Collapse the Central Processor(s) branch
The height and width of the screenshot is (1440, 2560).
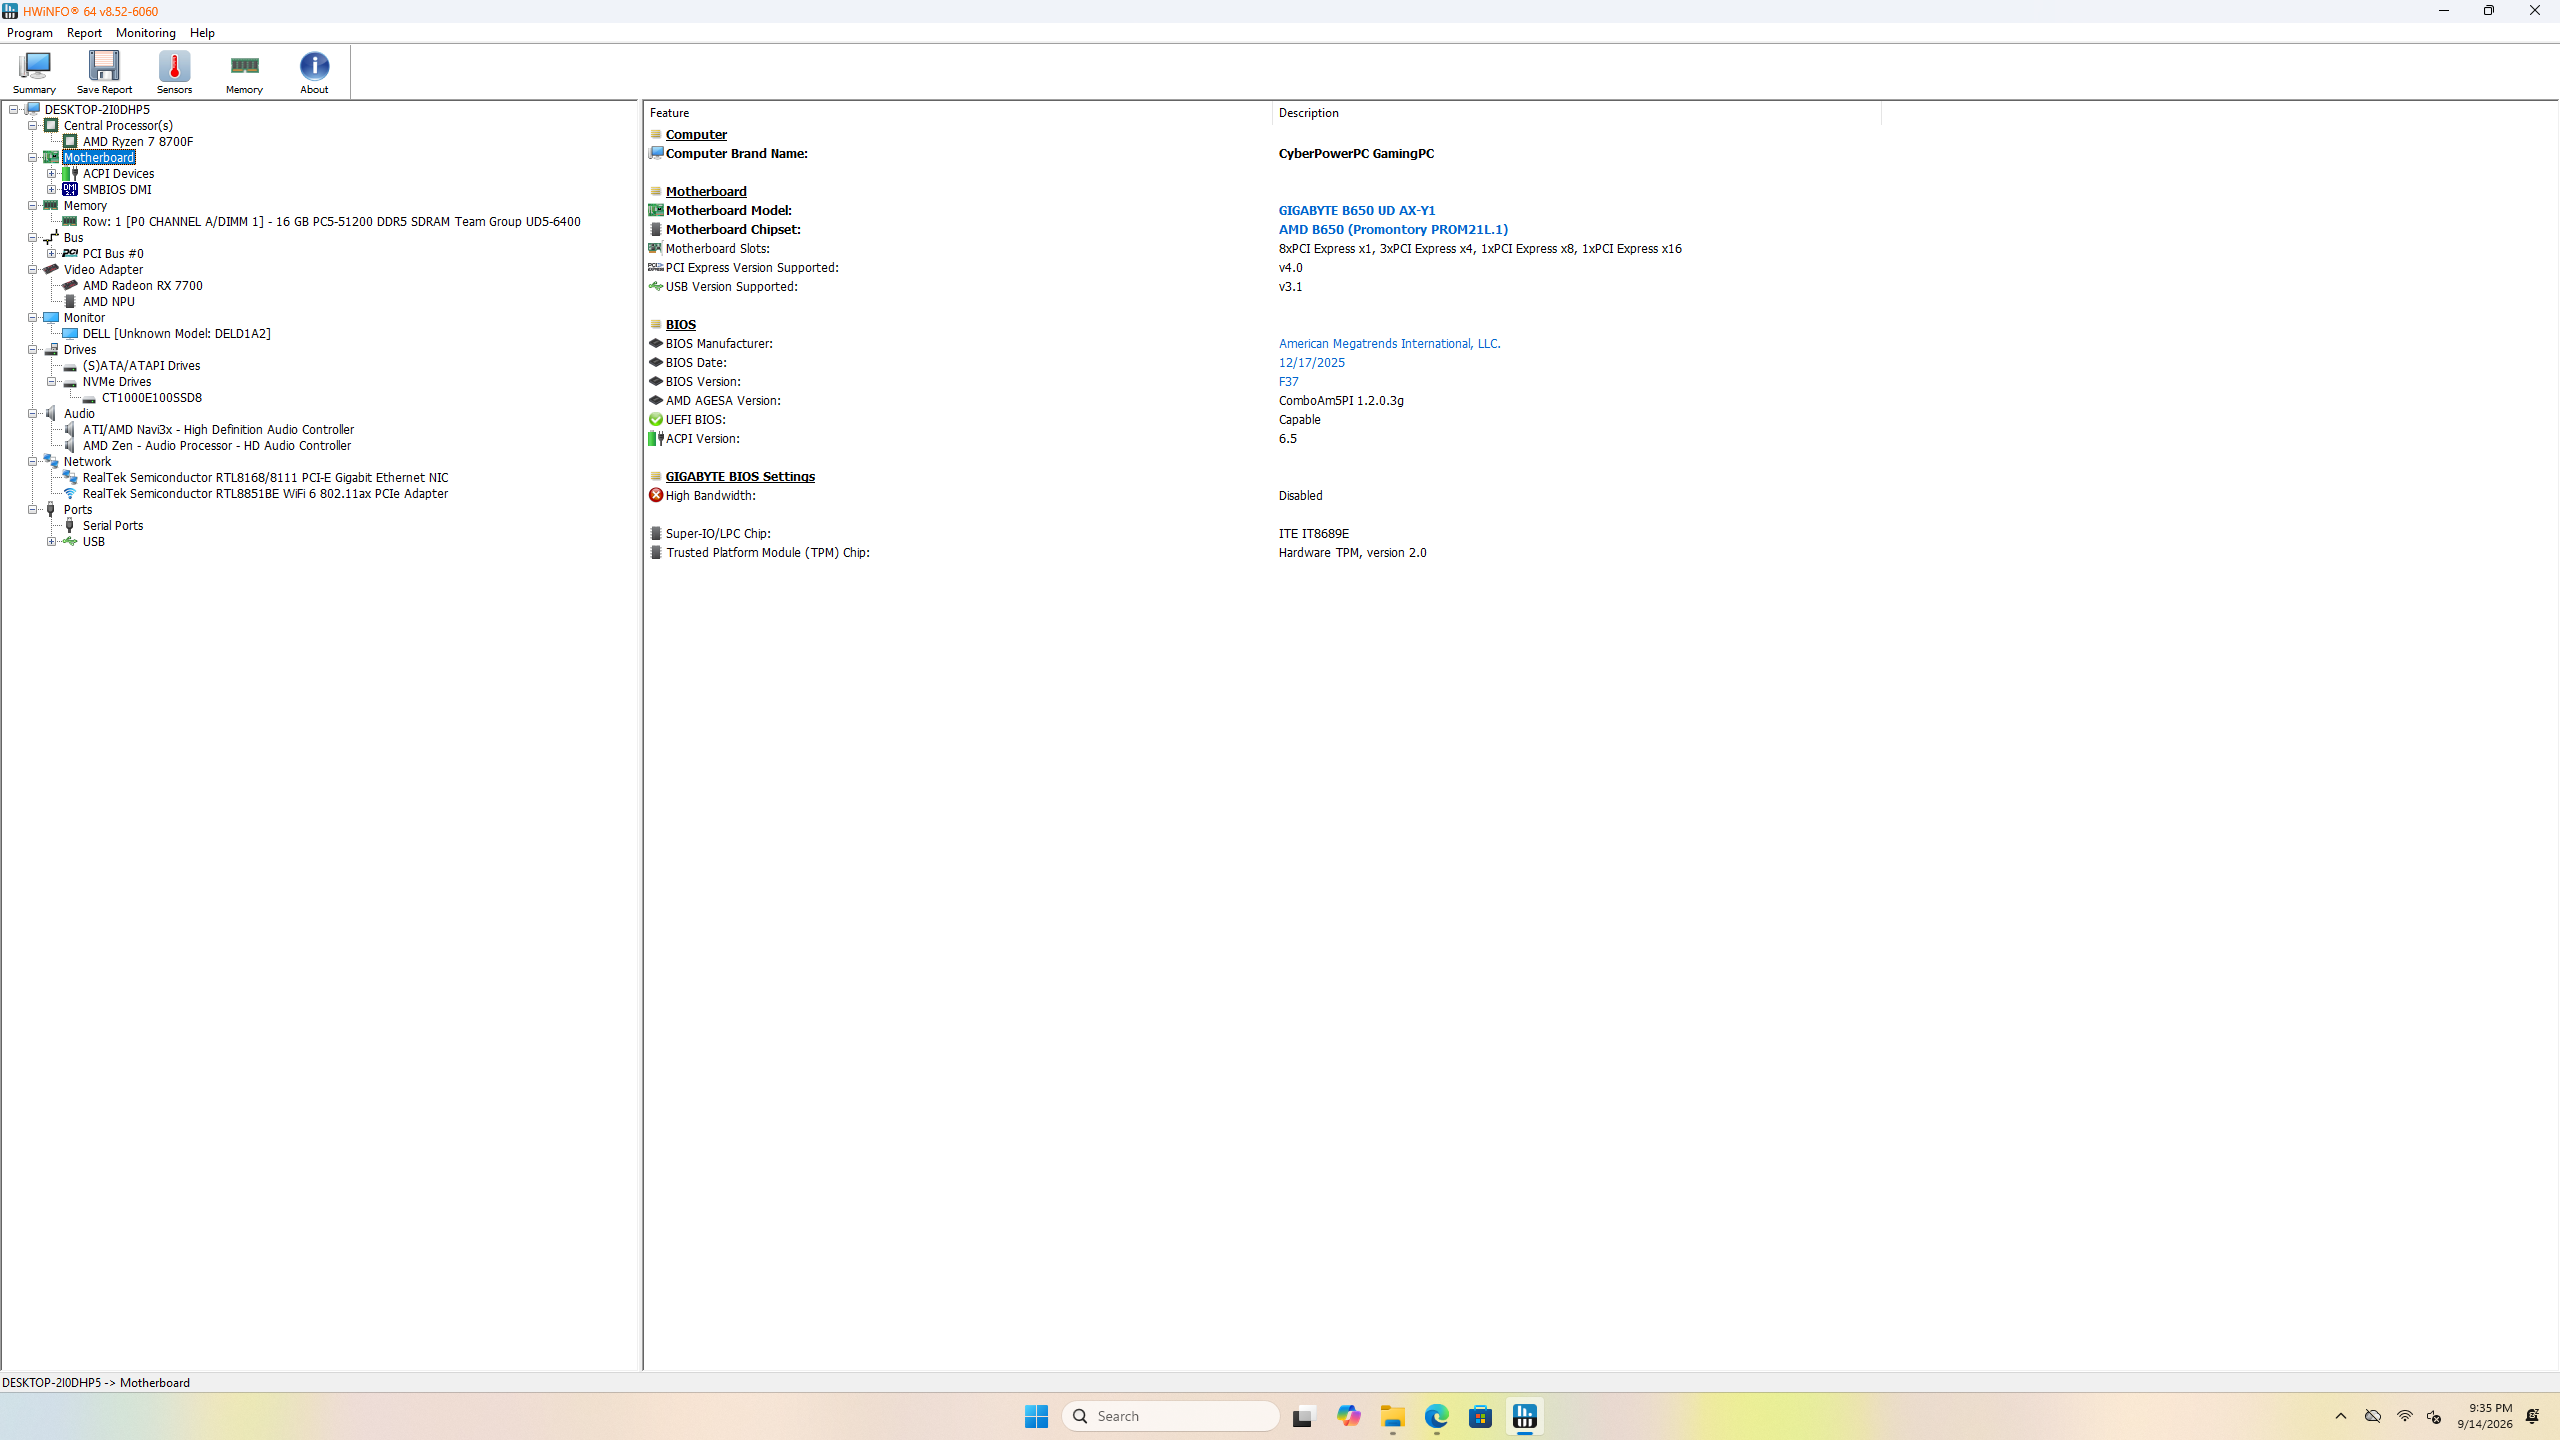pyautogui.click(x=33, y=126)
